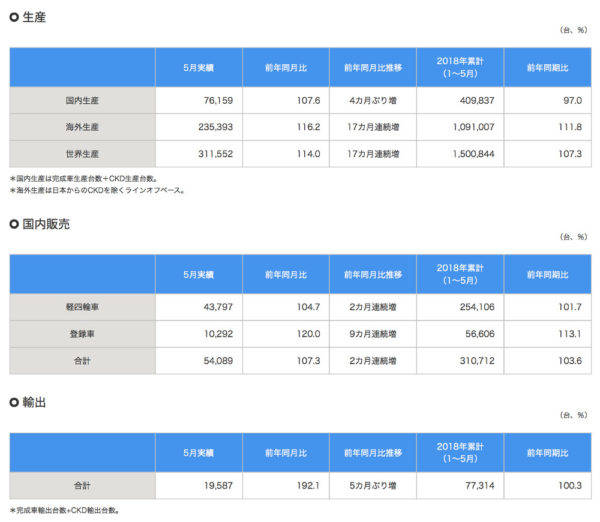Click the value 76,159
Screen dimensions: 600x522
[218, 101]
